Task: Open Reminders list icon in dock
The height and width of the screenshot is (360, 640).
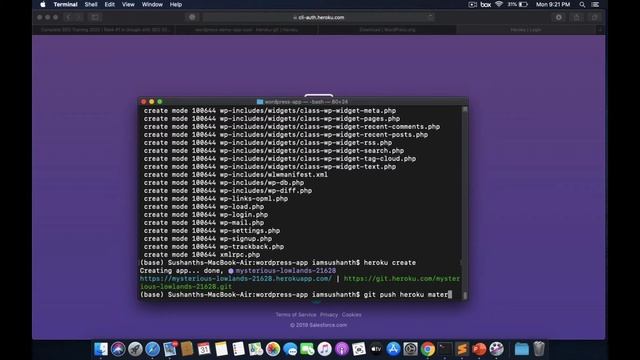Action: [238, 349]
